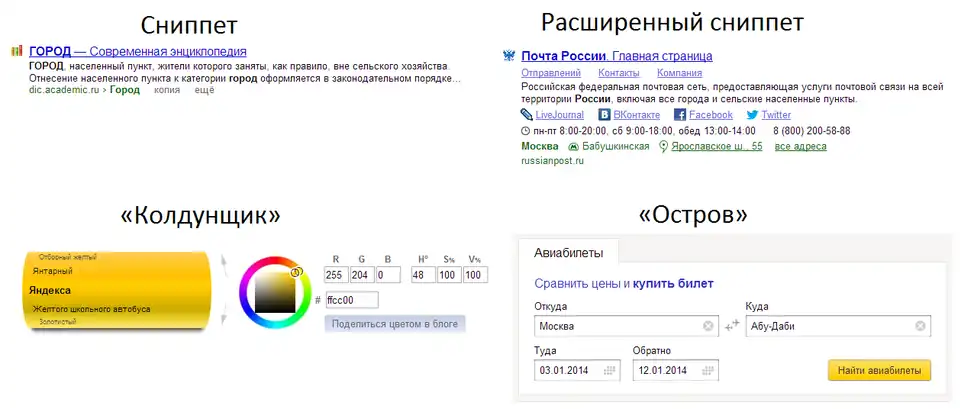Click the Twitter bird icon

point(751,115)
